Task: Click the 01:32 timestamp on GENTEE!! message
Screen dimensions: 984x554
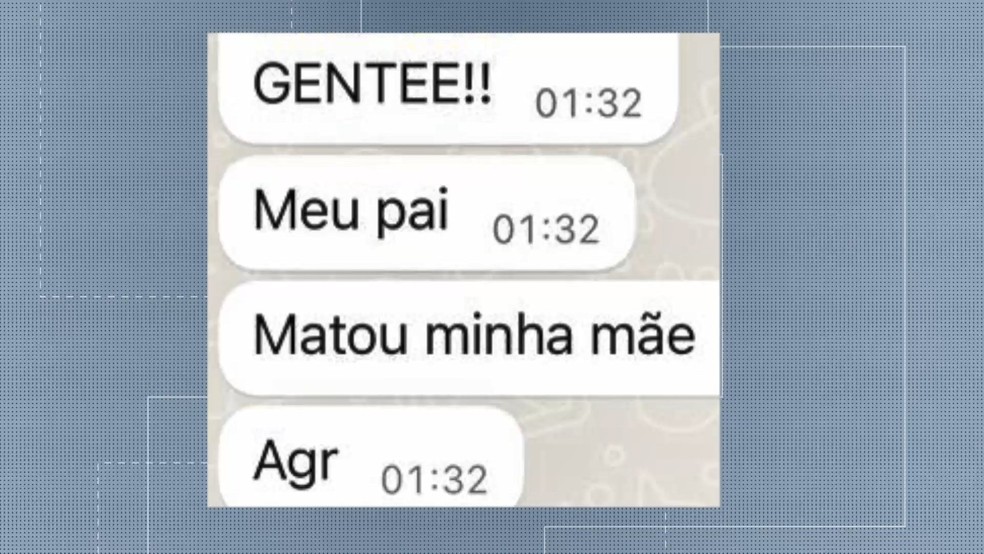Action: click(589, 104)
